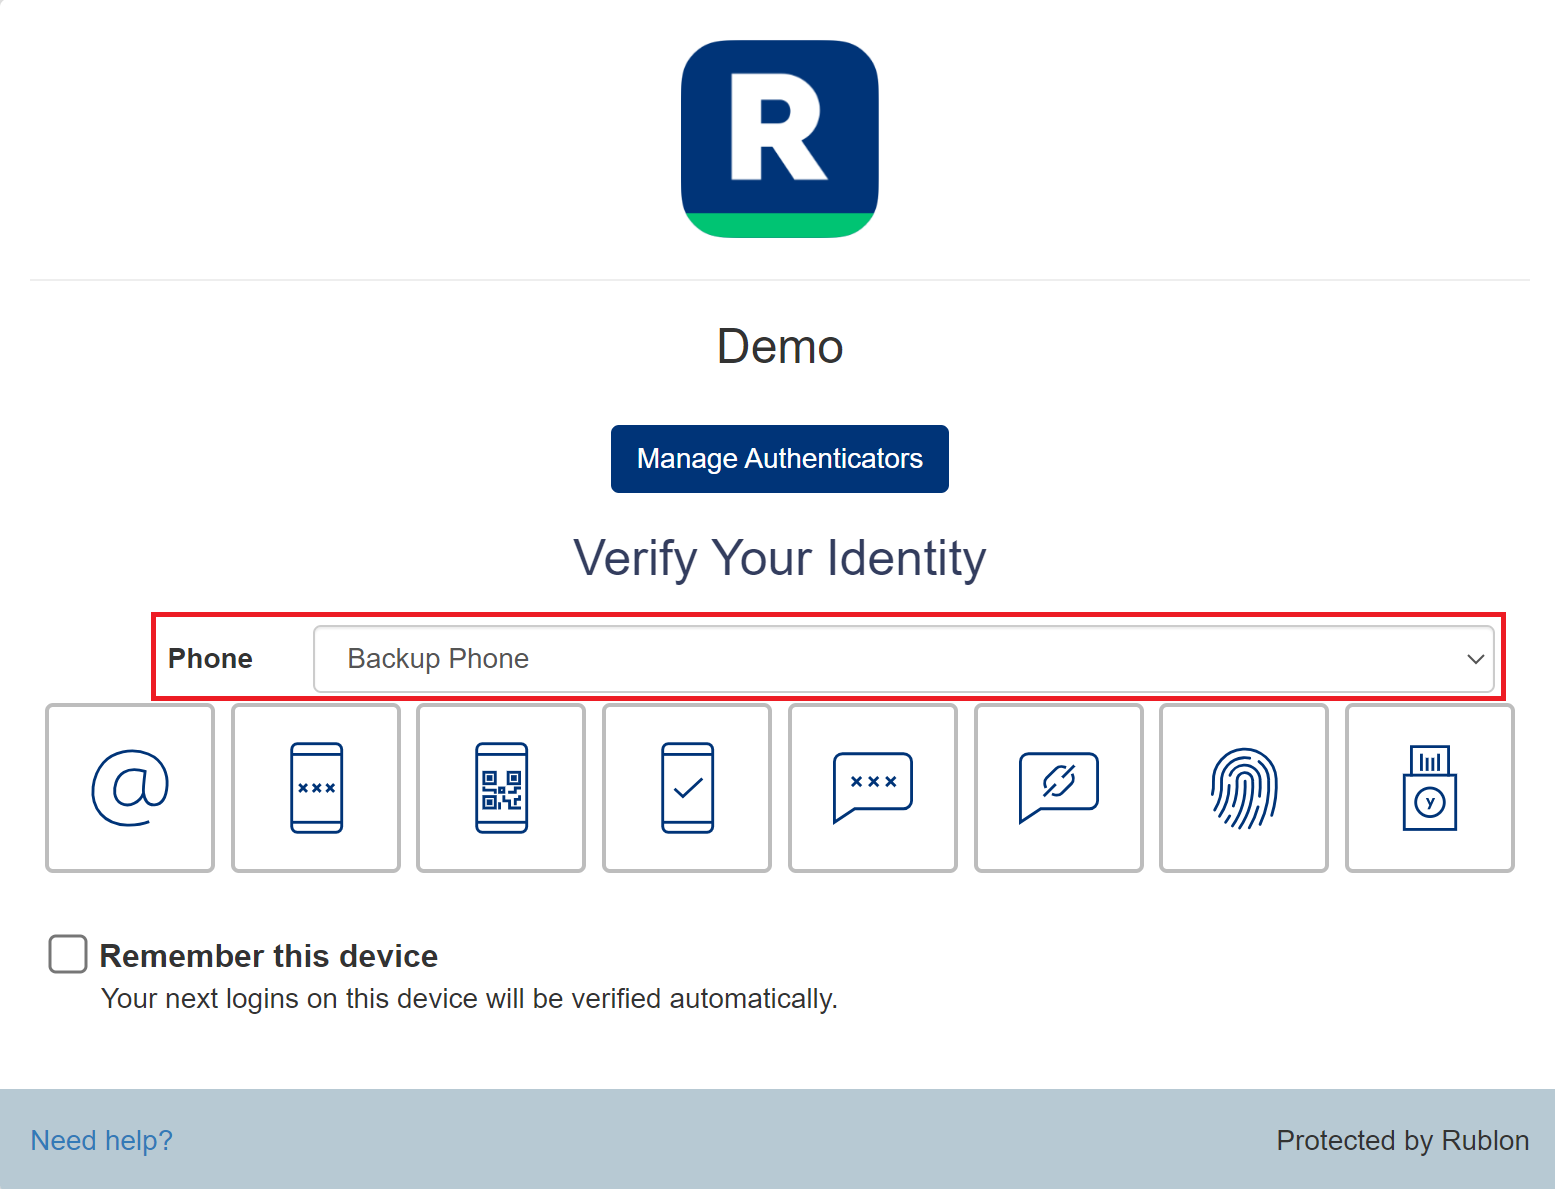
Task: Click the Phone field label
Action: (210, 659)
